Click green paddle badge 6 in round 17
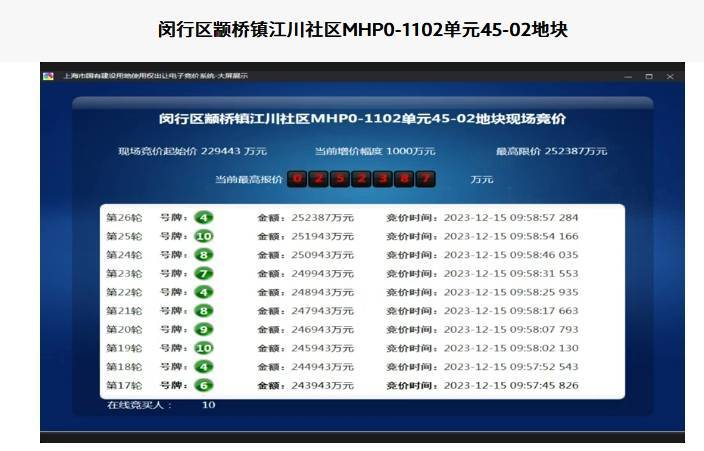 [203, 385]
